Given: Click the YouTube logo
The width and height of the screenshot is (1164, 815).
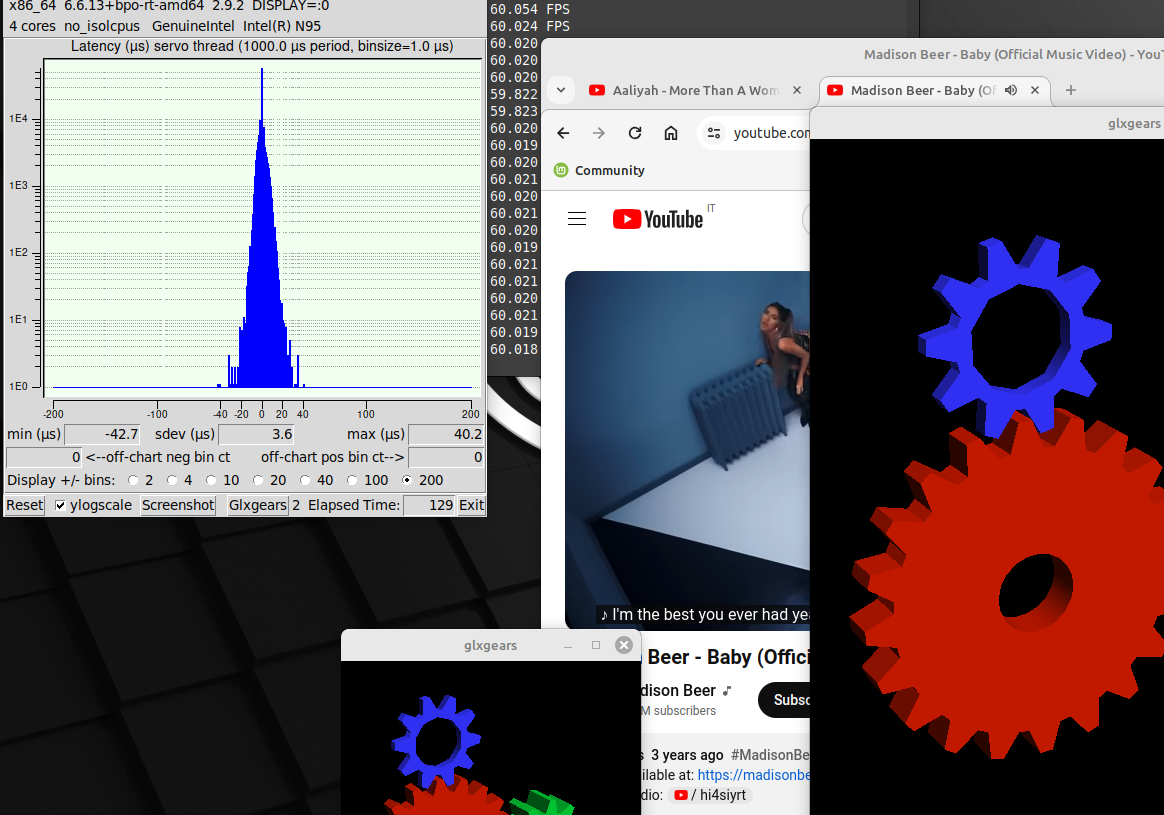Looking at the screenshot, I should (658, 219).
